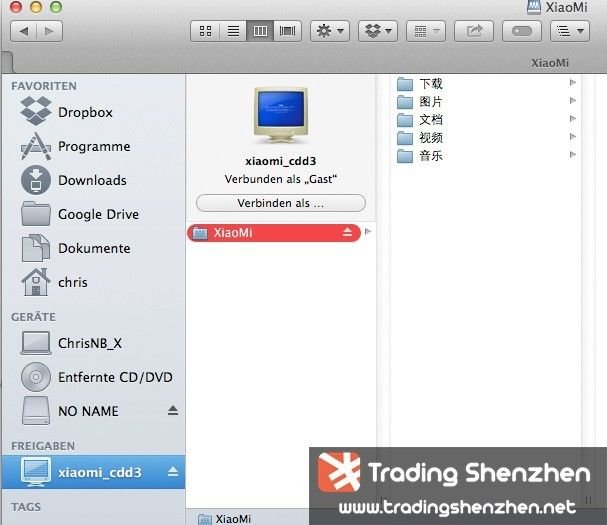This screenshot has width=607, height=525.
Task: Select the XiaoMi shared volume row
Action: pyautogui.click(x=274, y=233)
